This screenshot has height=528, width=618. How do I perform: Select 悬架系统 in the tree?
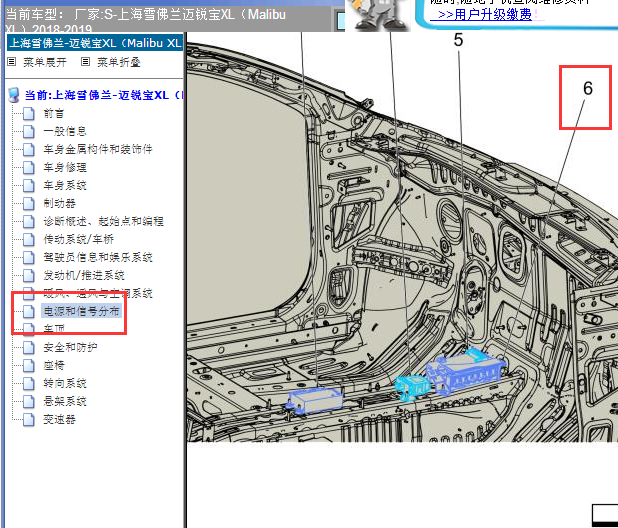(65, 401)
